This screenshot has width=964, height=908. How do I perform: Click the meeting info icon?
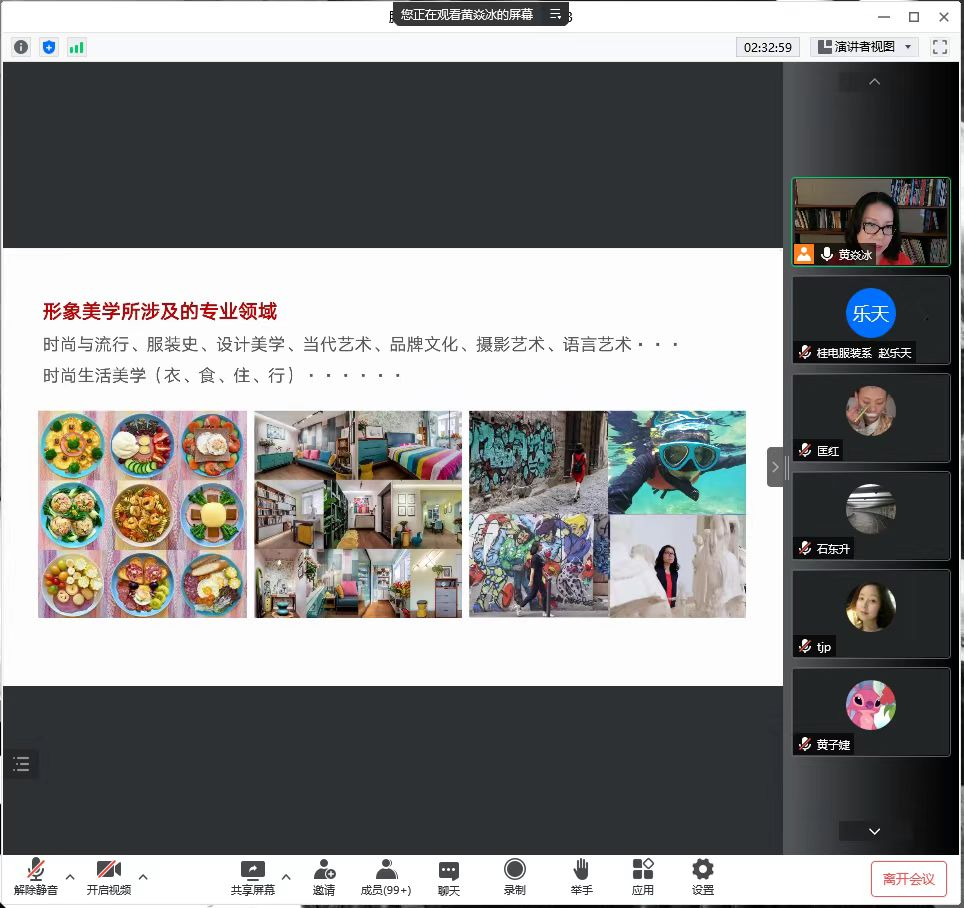21,47
